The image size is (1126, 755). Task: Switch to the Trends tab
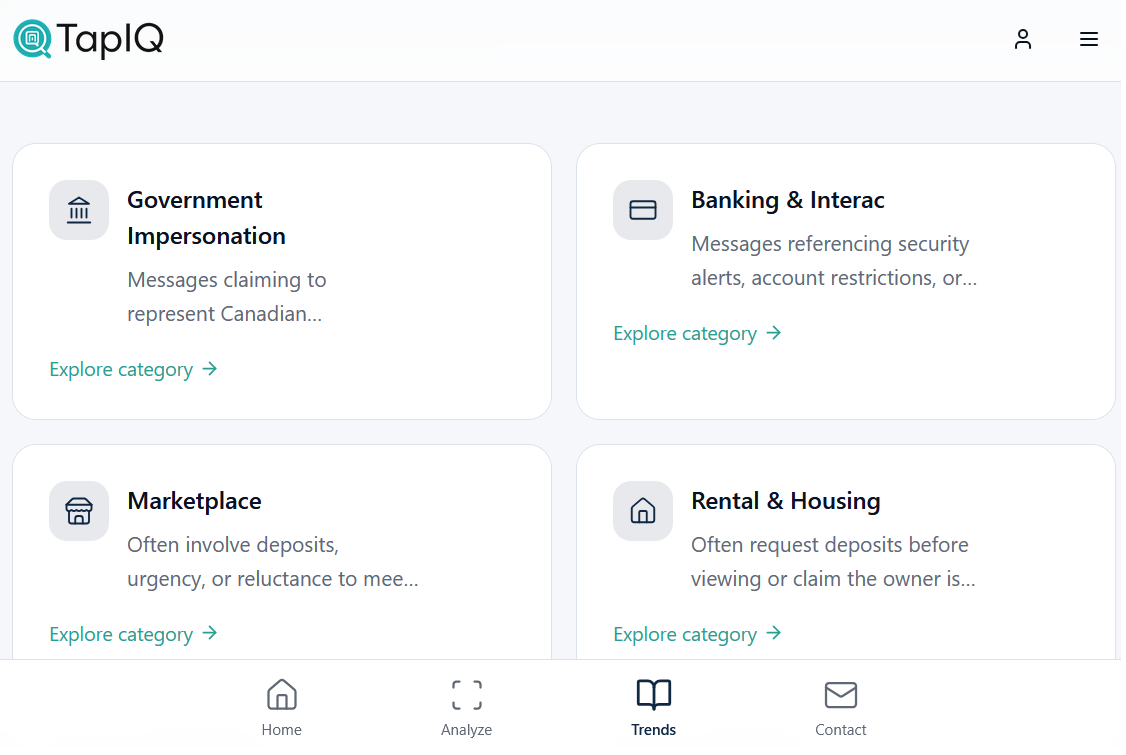[654, 707]
